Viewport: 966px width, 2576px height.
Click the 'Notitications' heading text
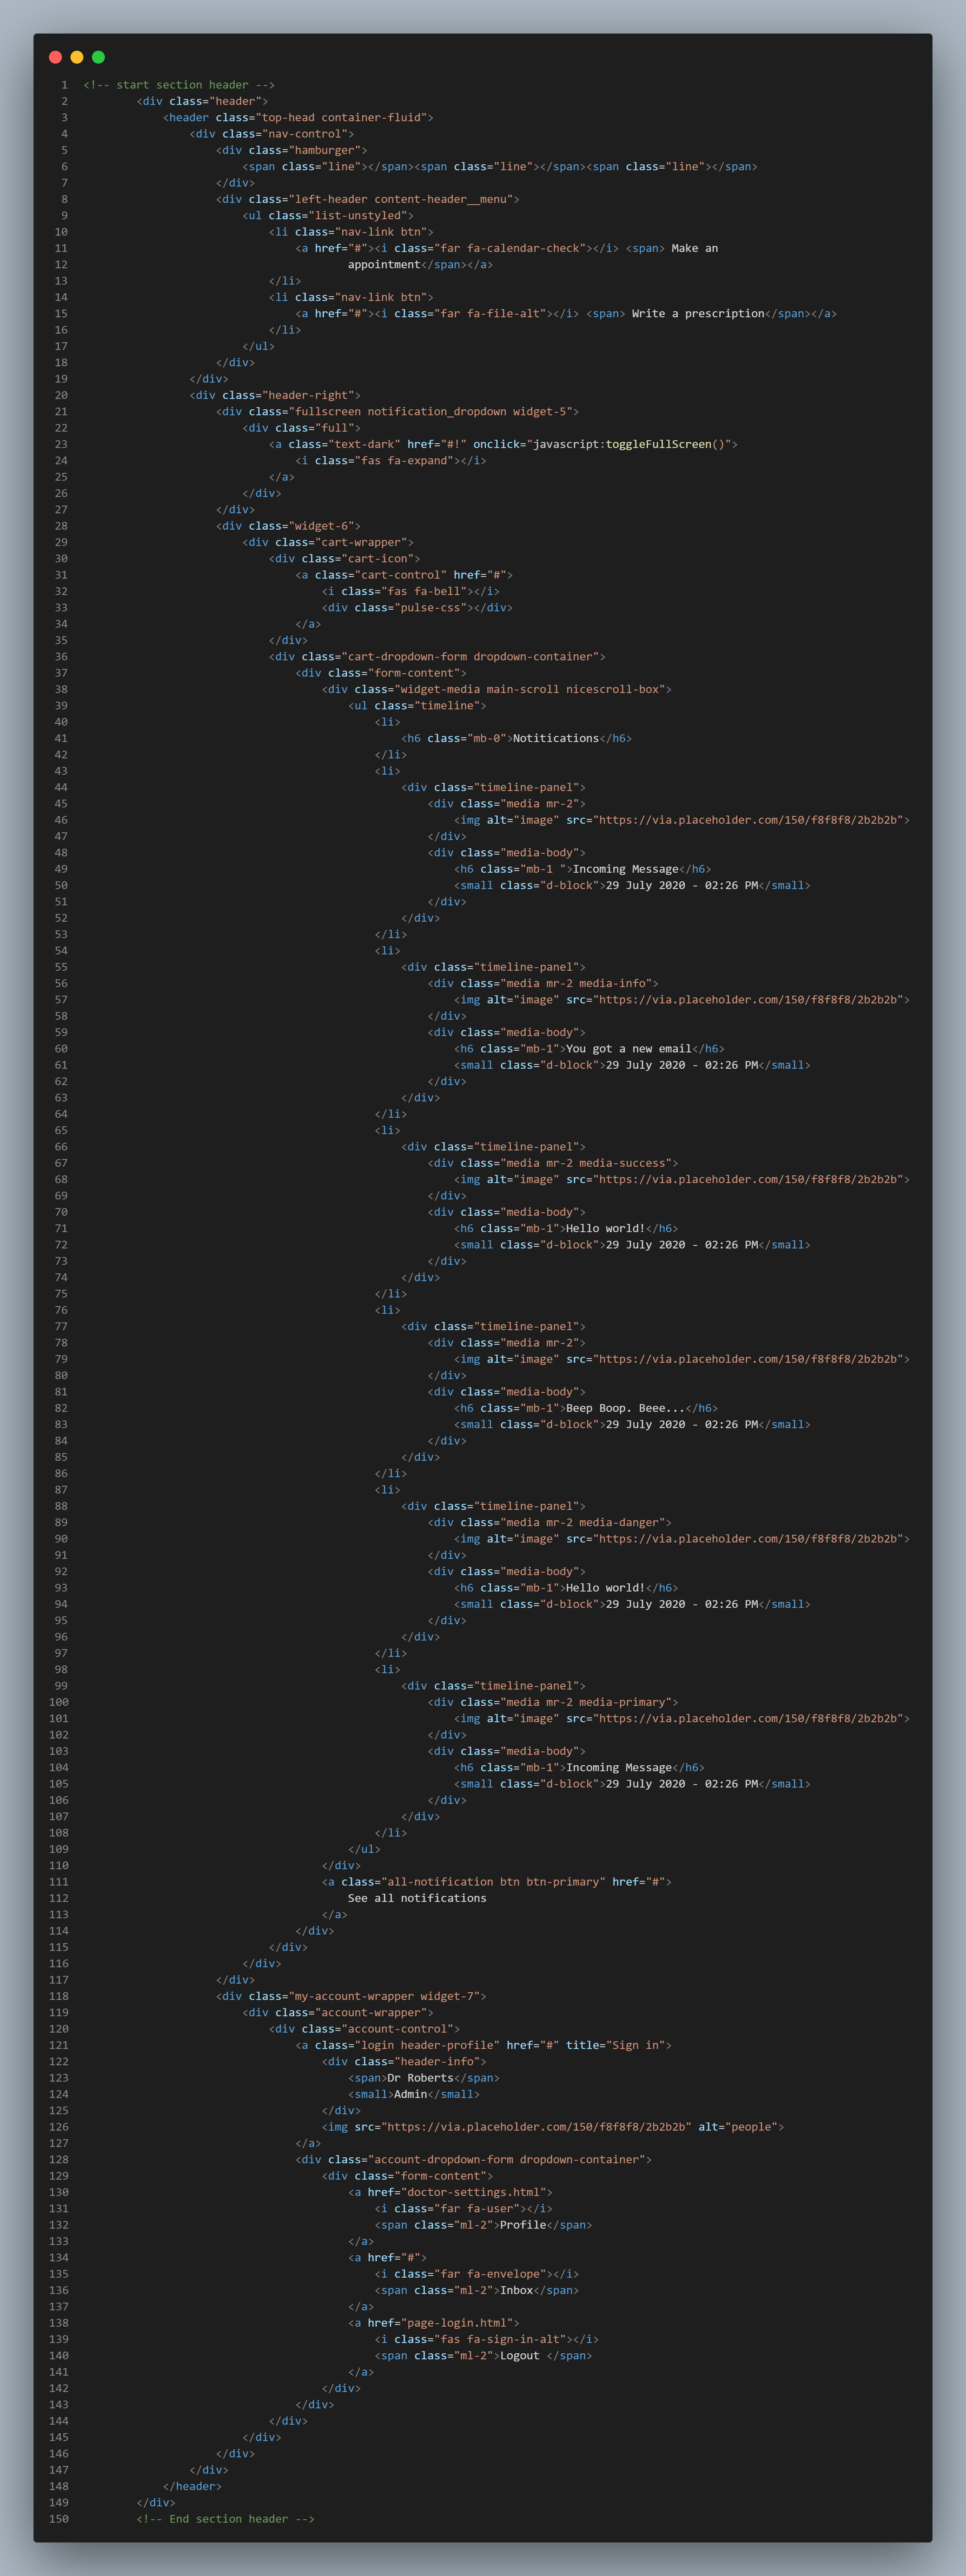[x=556, y=738]
